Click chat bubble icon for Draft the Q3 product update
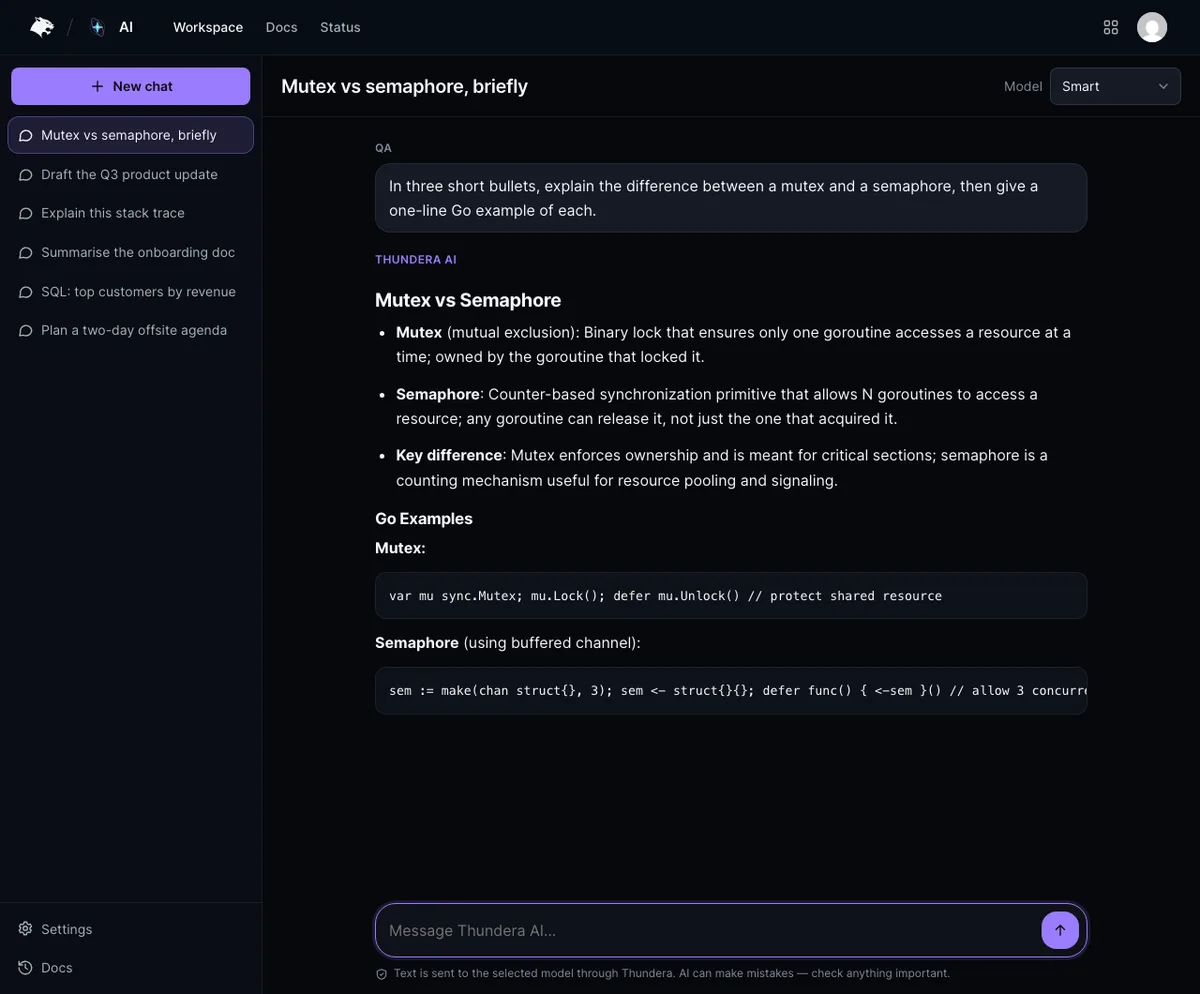 [x=26, y=174]
